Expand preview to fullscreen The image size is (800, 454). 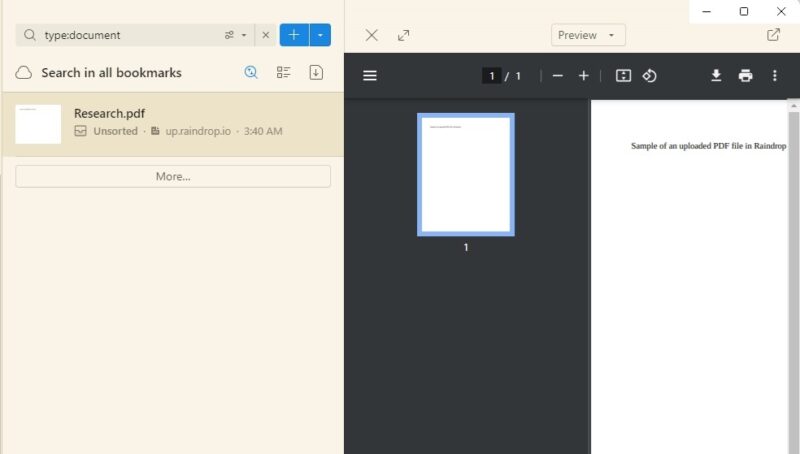[404, 35]
